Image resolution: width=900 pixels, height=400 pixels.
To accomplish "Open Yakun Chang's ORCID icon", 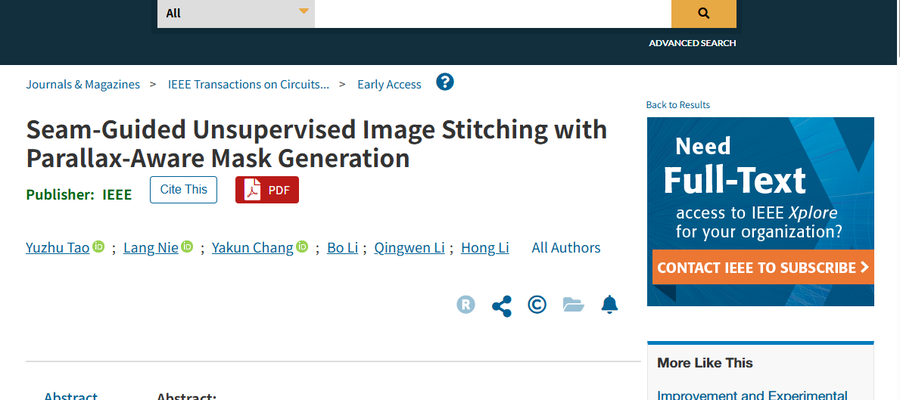I will pos(302,247).
